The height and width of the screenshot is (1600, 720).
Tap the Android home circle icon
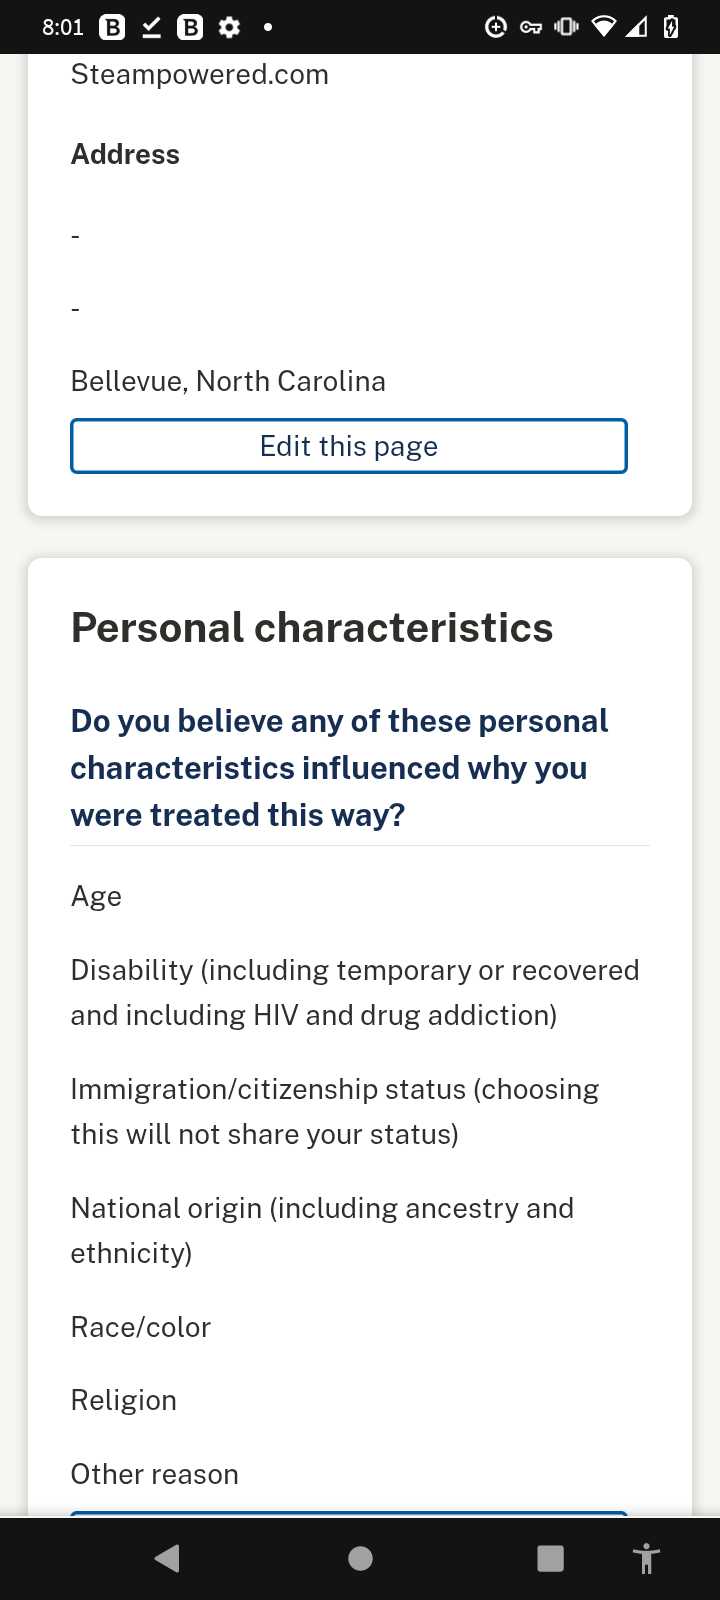(360, 1558)
